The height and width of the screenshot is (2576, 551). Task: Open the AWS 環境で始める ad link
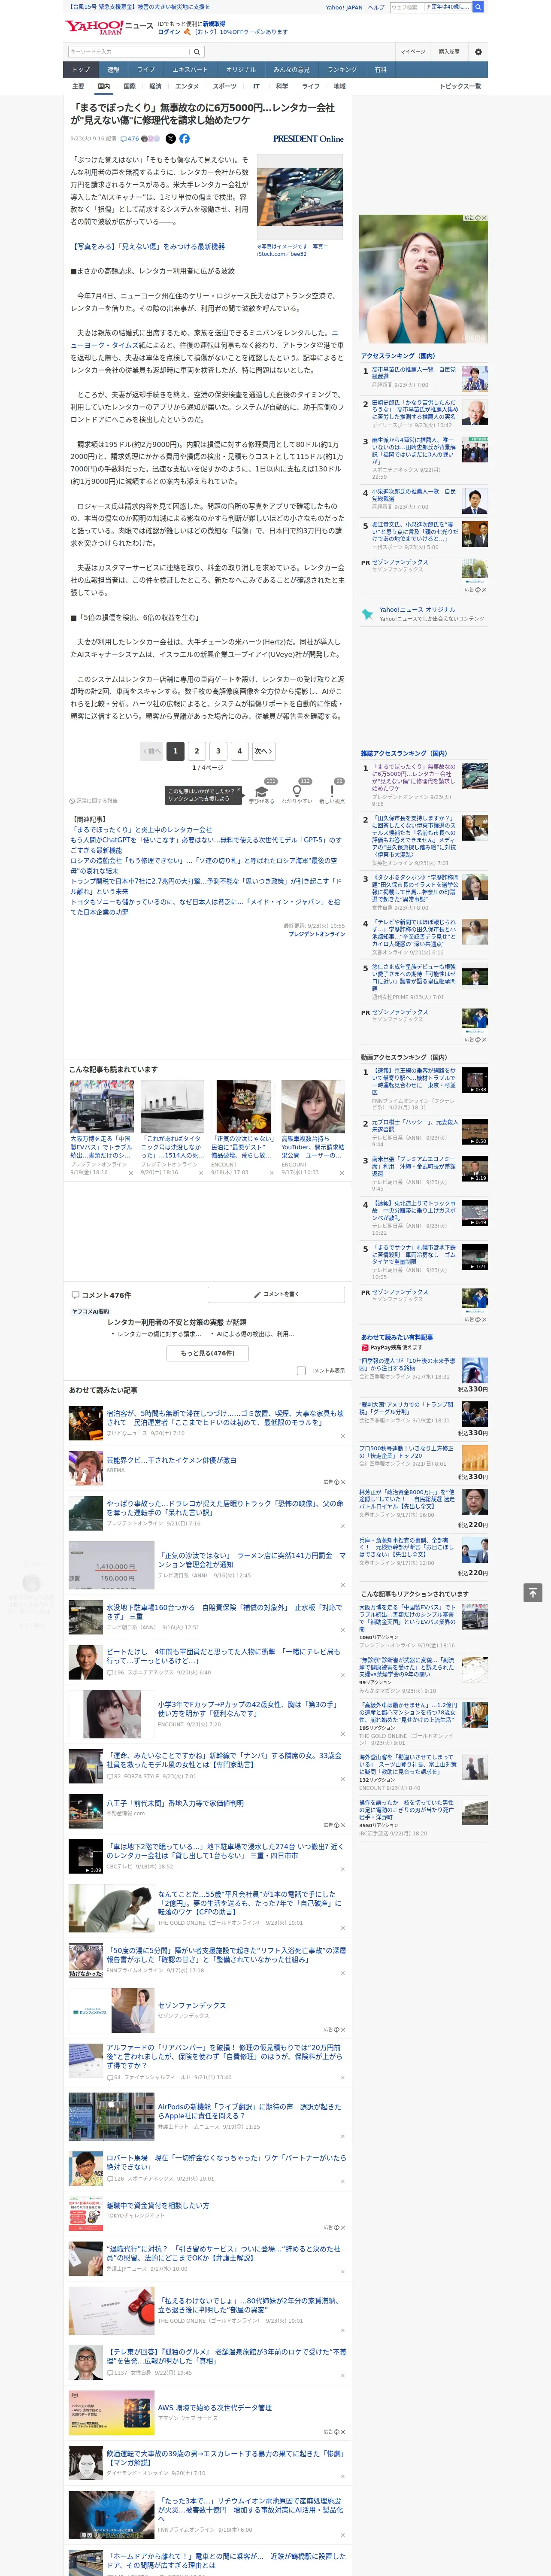pyautogui.click(x=214, y=2408)
